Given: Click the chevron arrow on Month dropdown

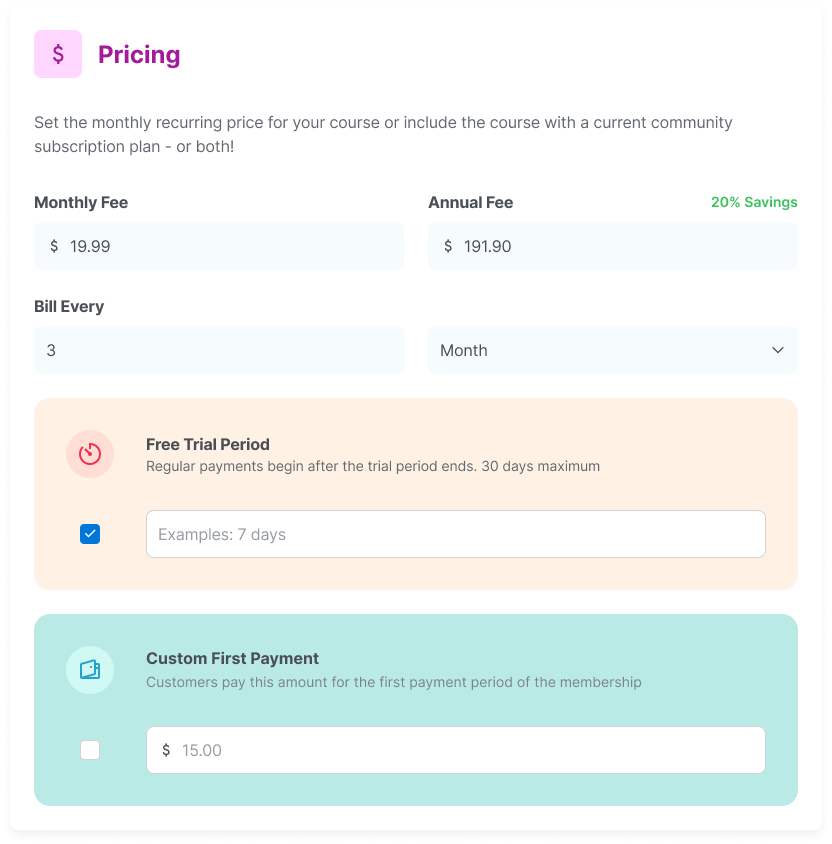Looking at the screenshot, I should point(778,350).
